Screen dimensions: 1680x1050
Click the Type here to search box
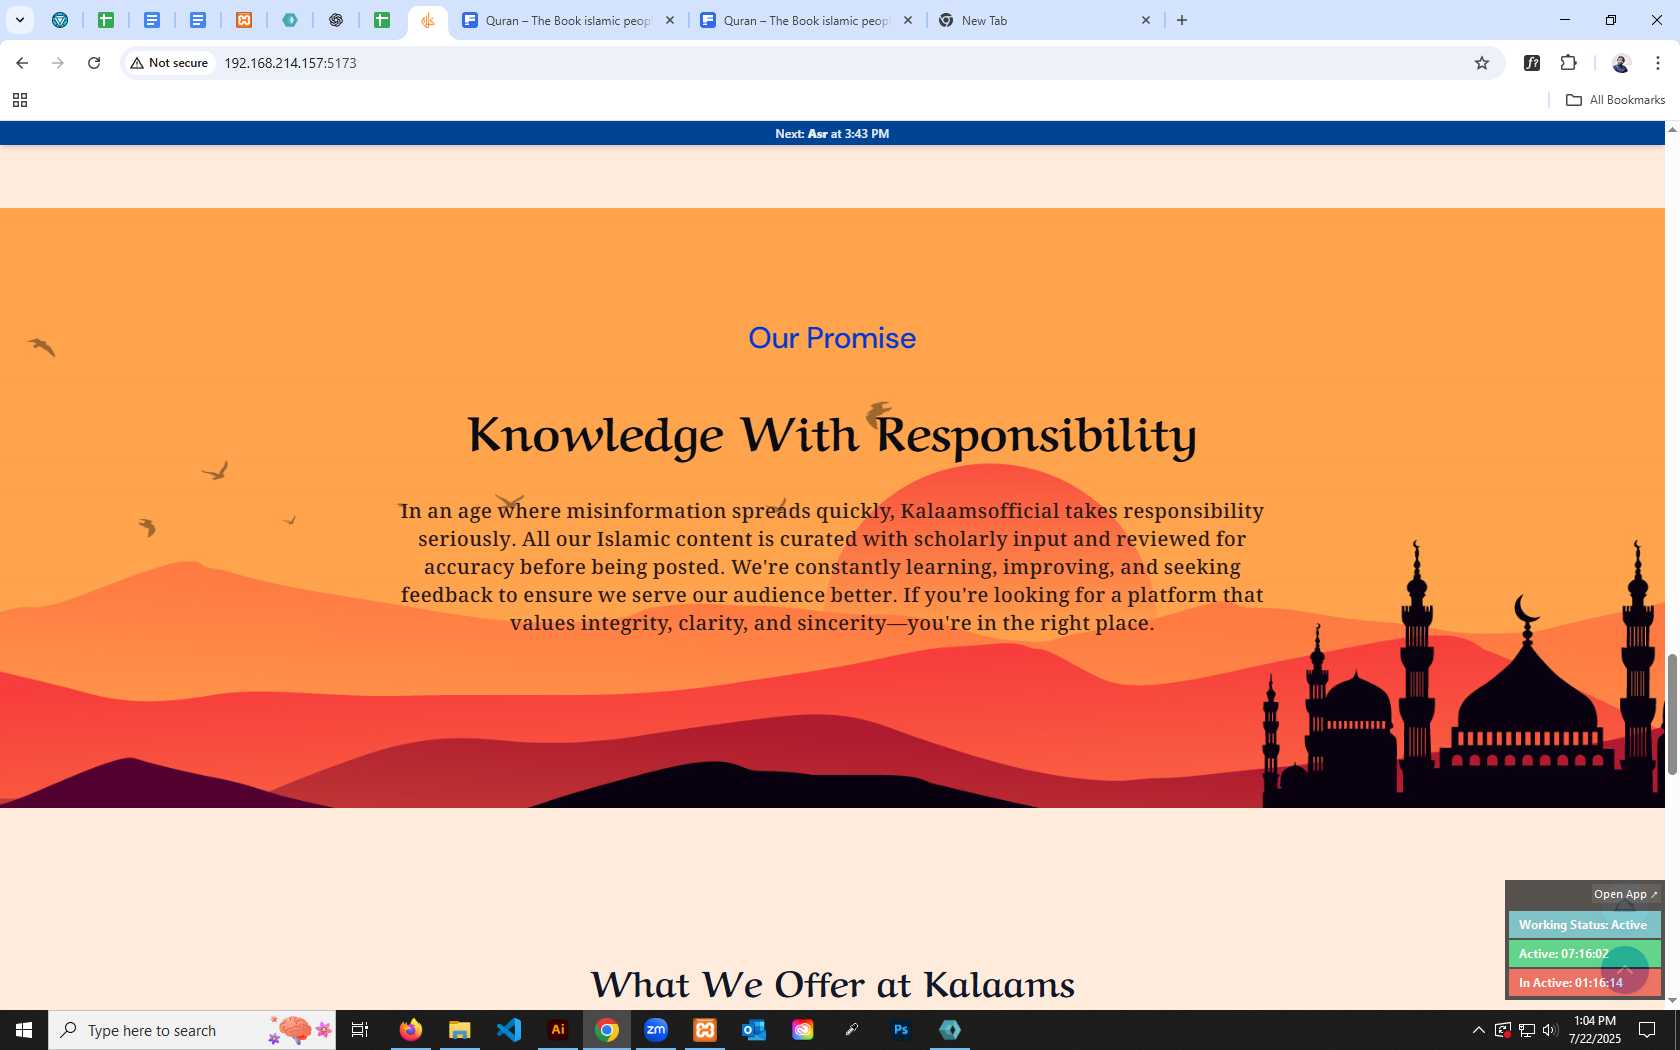tap(192, 1030)
